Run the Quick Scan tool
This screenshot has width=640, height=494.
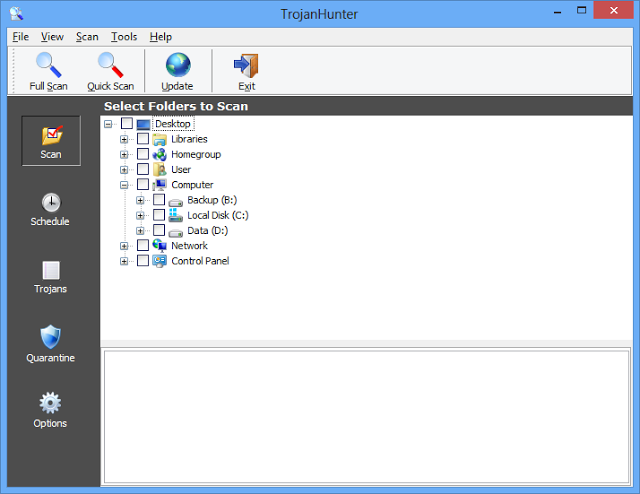(111, 71)
